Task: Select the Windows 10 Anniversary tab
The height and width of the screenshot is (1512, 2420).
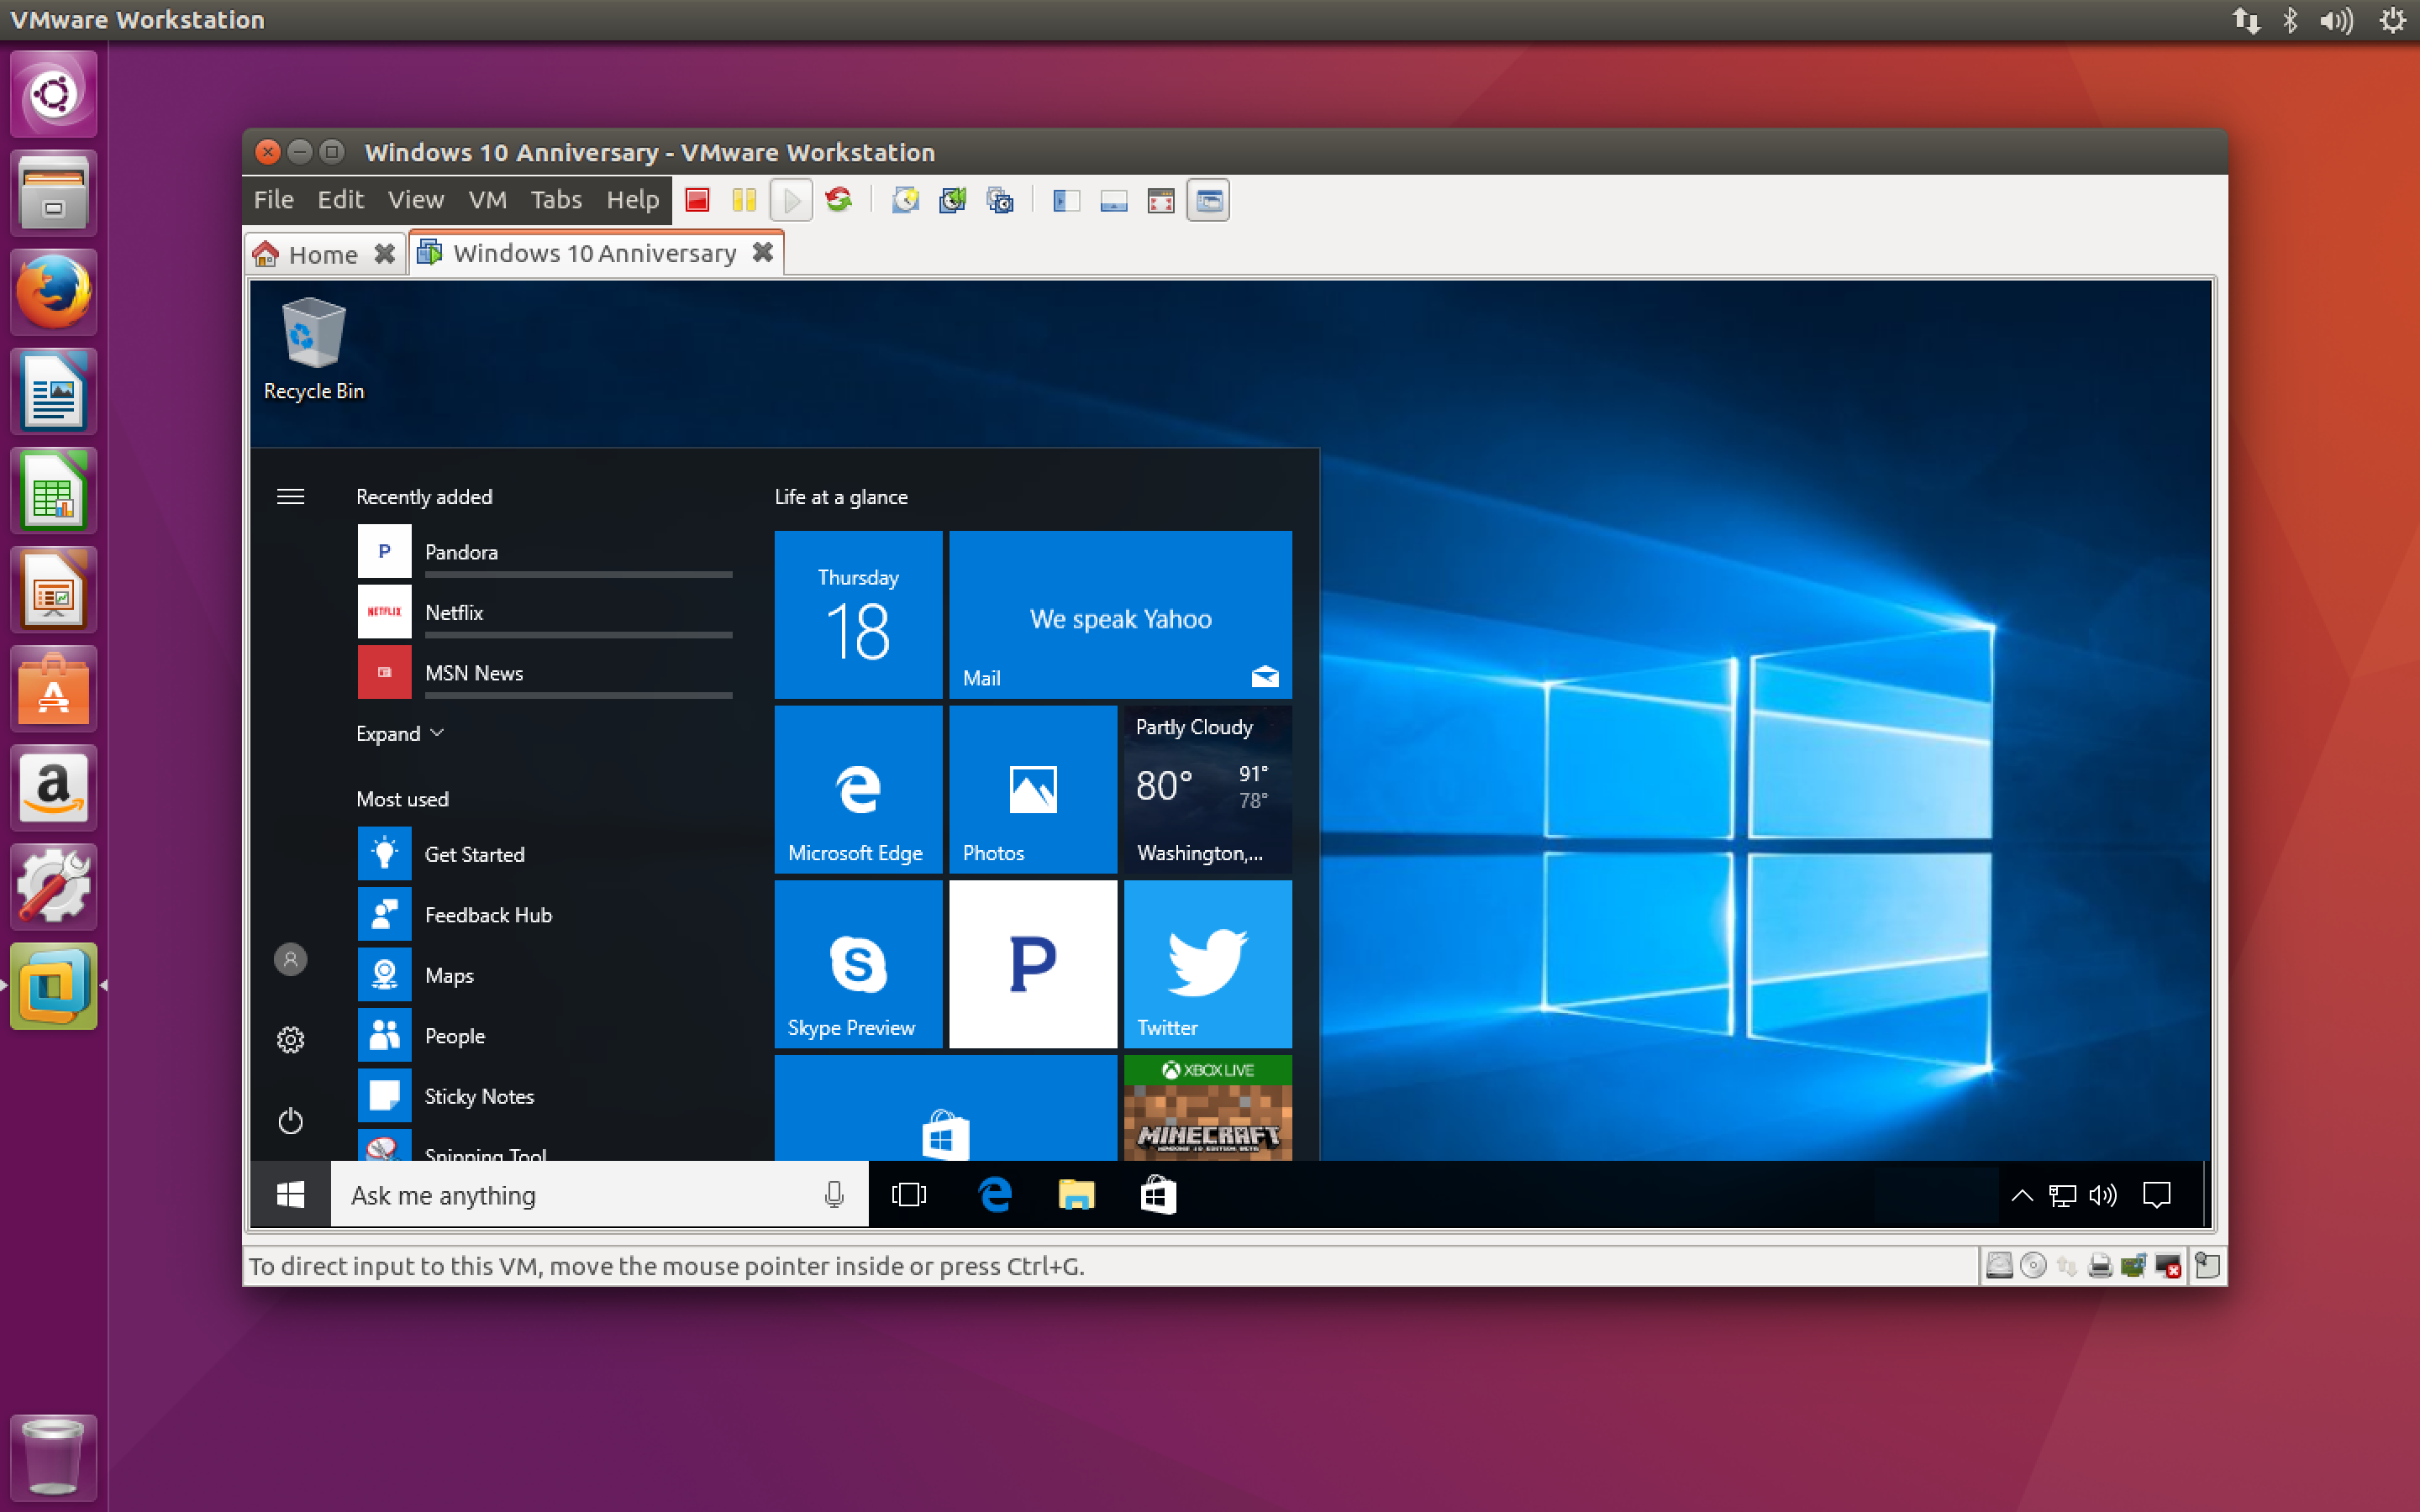Action: tap(592, 253)
